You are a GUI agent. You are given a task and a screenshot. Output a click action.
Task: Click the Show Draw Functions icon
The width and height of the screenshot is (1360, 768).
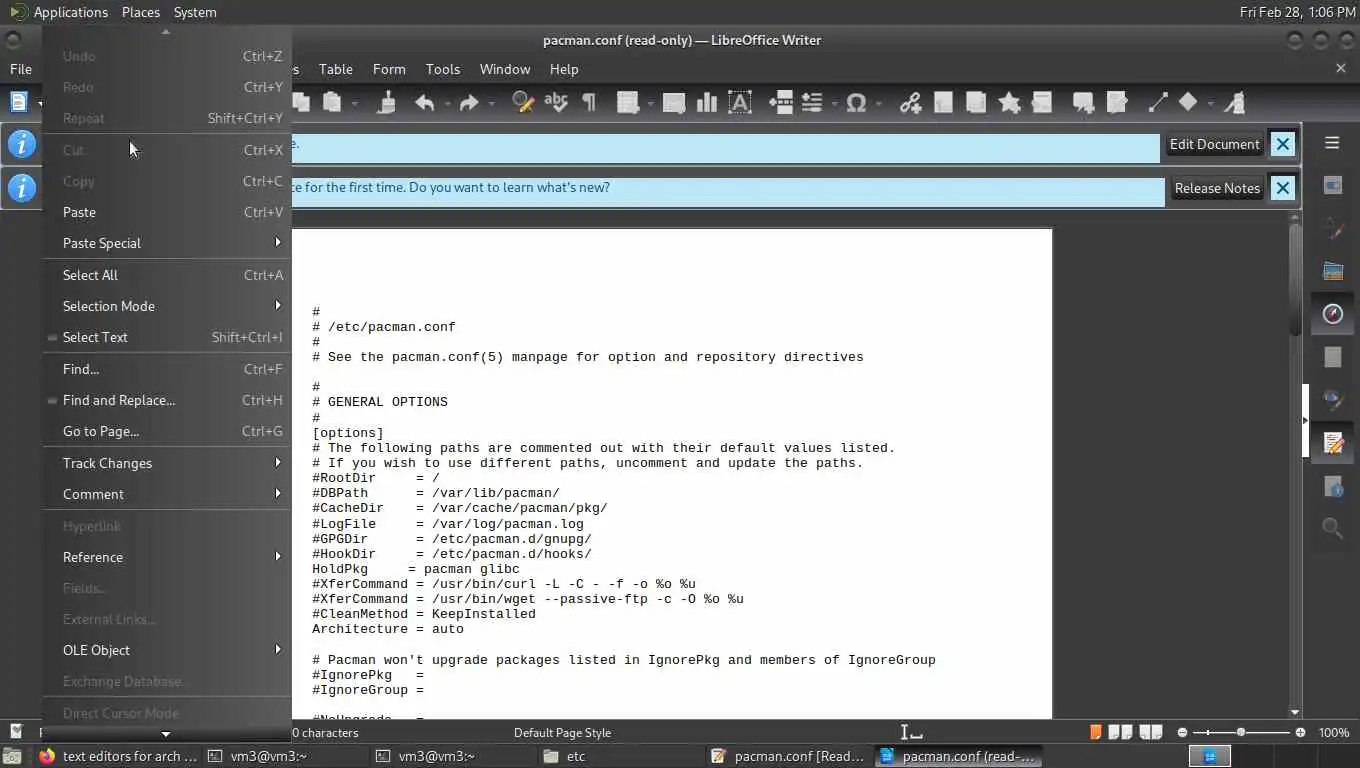pos(1236,102)
